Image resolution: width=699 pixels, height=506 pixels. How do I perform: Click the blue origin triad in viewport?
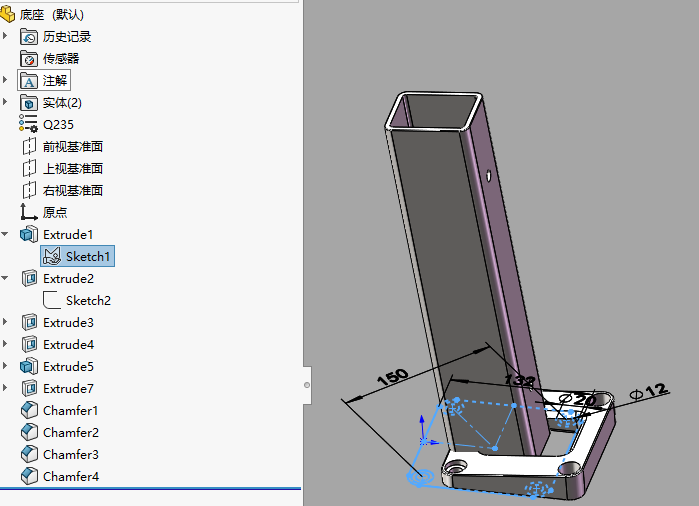click(x=427, y=432)
